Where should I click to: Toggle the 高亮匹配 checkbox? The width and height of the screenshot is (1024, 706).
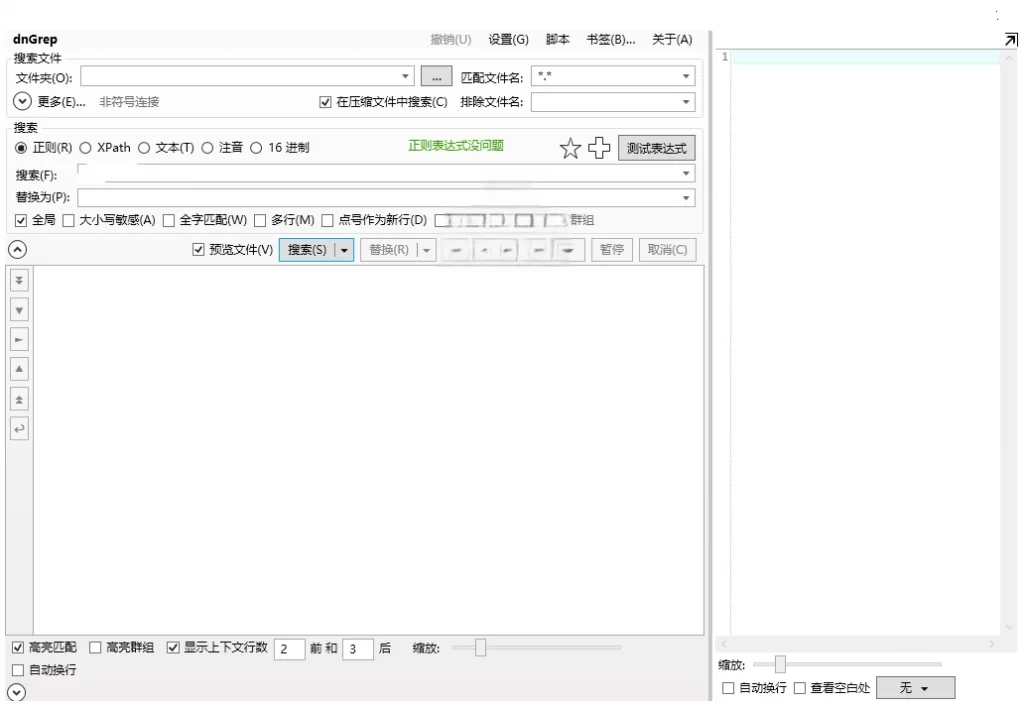[x=20, y=647]
